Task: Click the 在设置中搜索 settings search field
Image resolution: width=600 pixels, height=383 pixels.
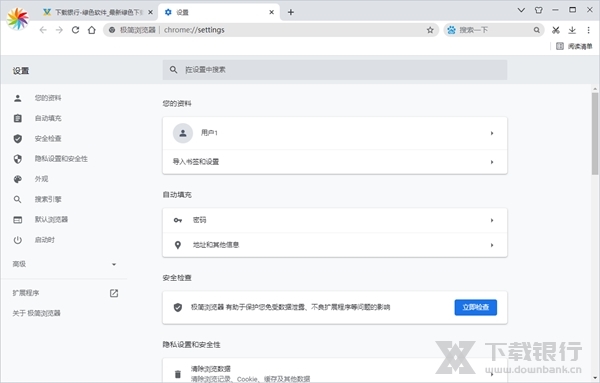Action: point(335,70)
